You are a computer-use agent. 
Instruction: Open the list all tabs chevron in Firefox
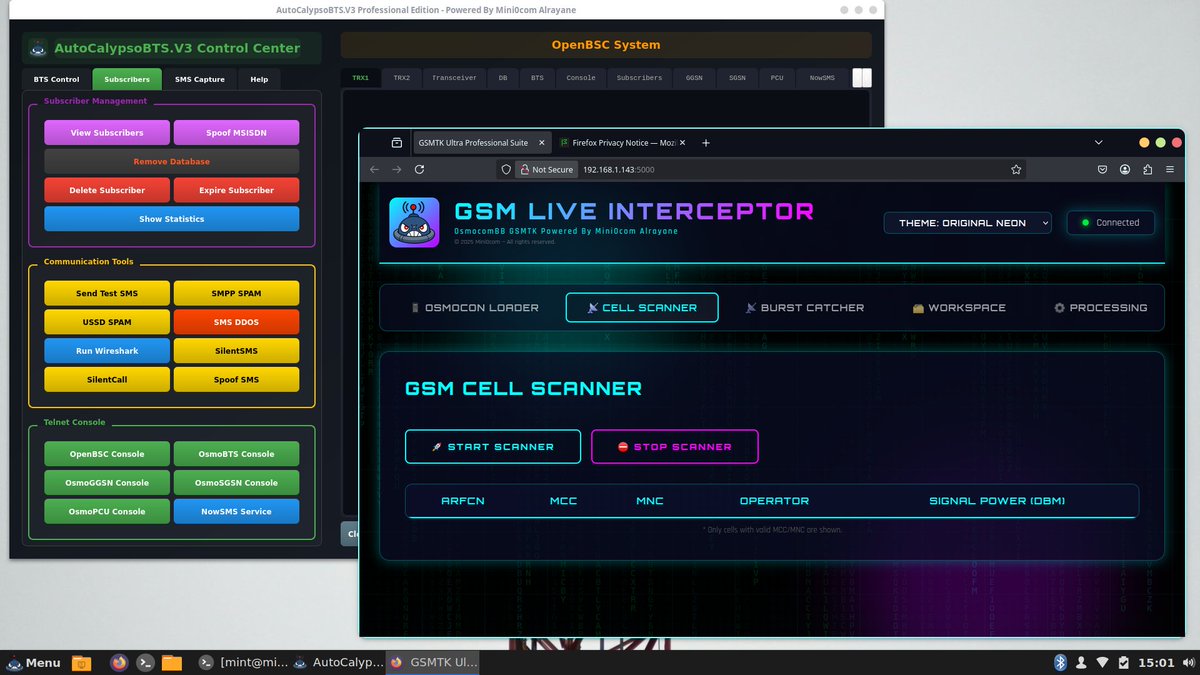coord(1099,143)
